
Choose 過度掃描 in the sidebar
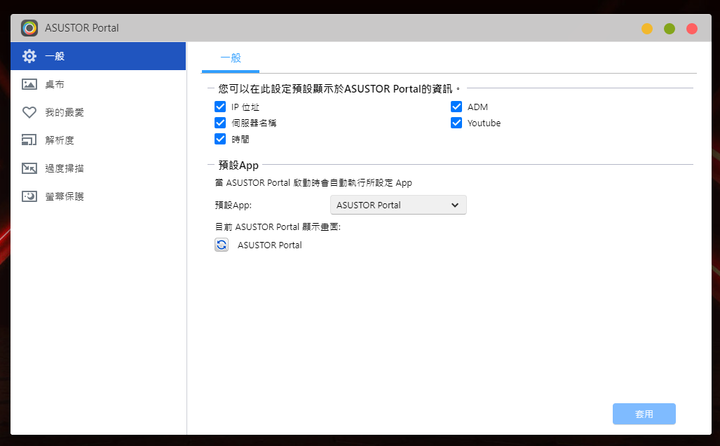(x=98, y=168)
